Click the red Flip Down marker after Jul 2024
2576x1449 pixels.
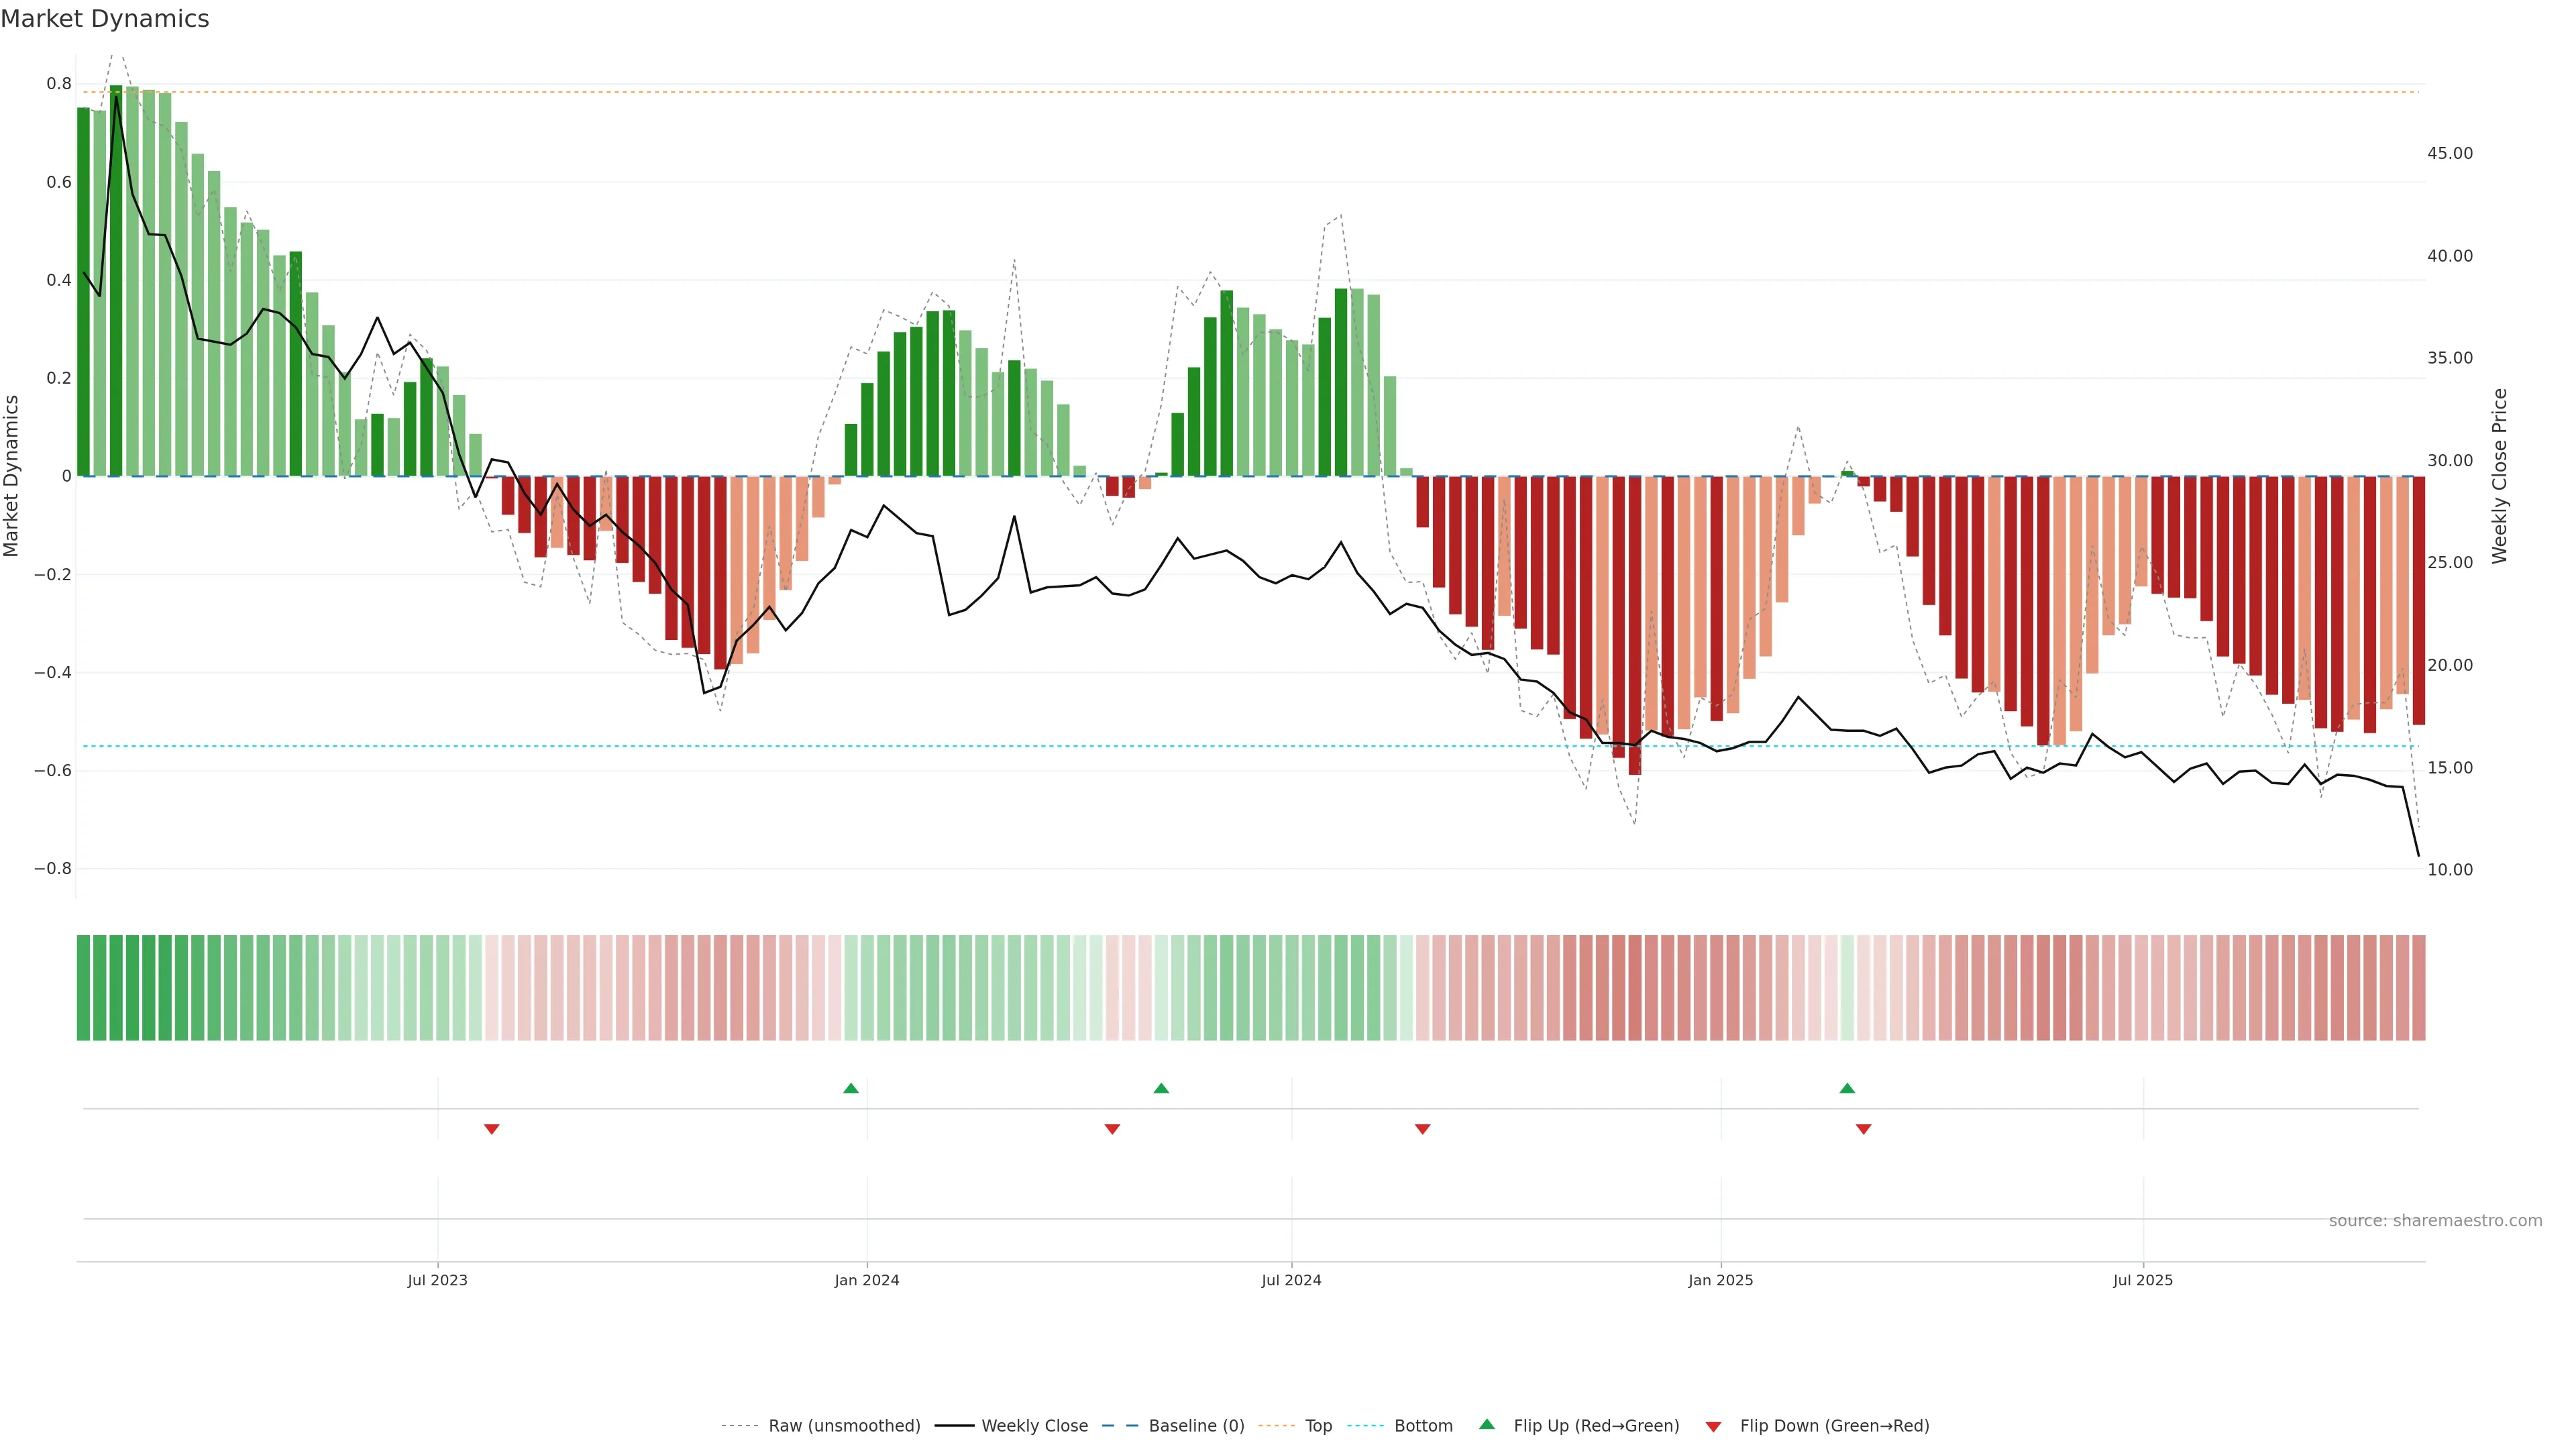coord(1423,1129)
